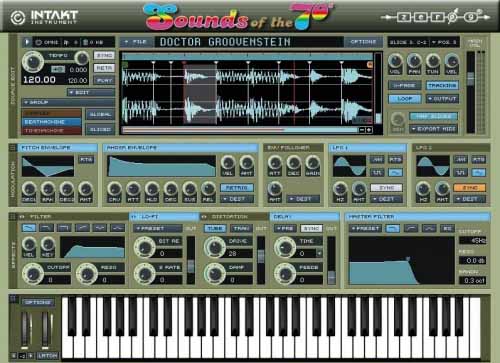The width and height of the screenshot is (500, 363).
Task: Open the OUTPUT dropdown
Action: point(442,99)
